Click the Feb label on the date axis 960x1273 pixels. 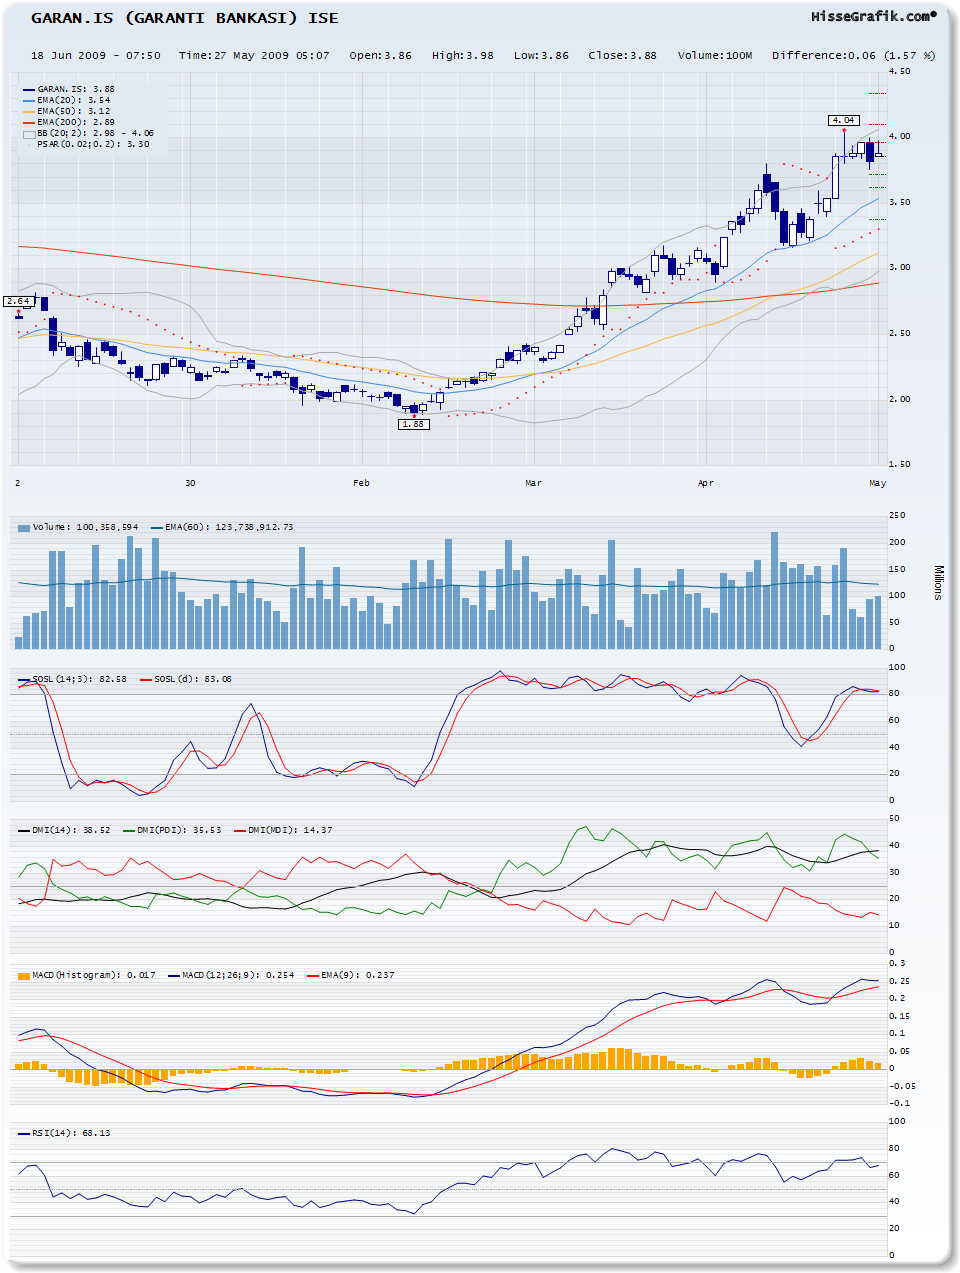[x=361, y=483]
